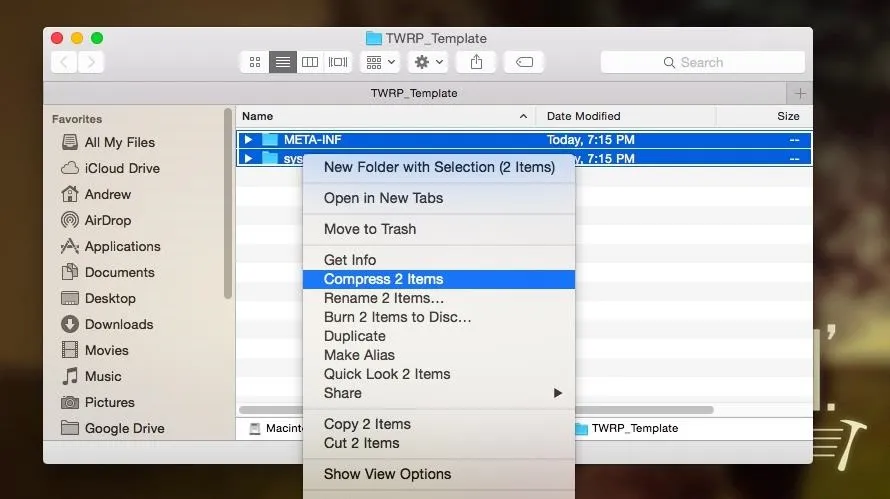This screenshot has width=890, height=499.
Task: Click the Share toolbar button
Action: pyautogui.click(x=477, y=62)
